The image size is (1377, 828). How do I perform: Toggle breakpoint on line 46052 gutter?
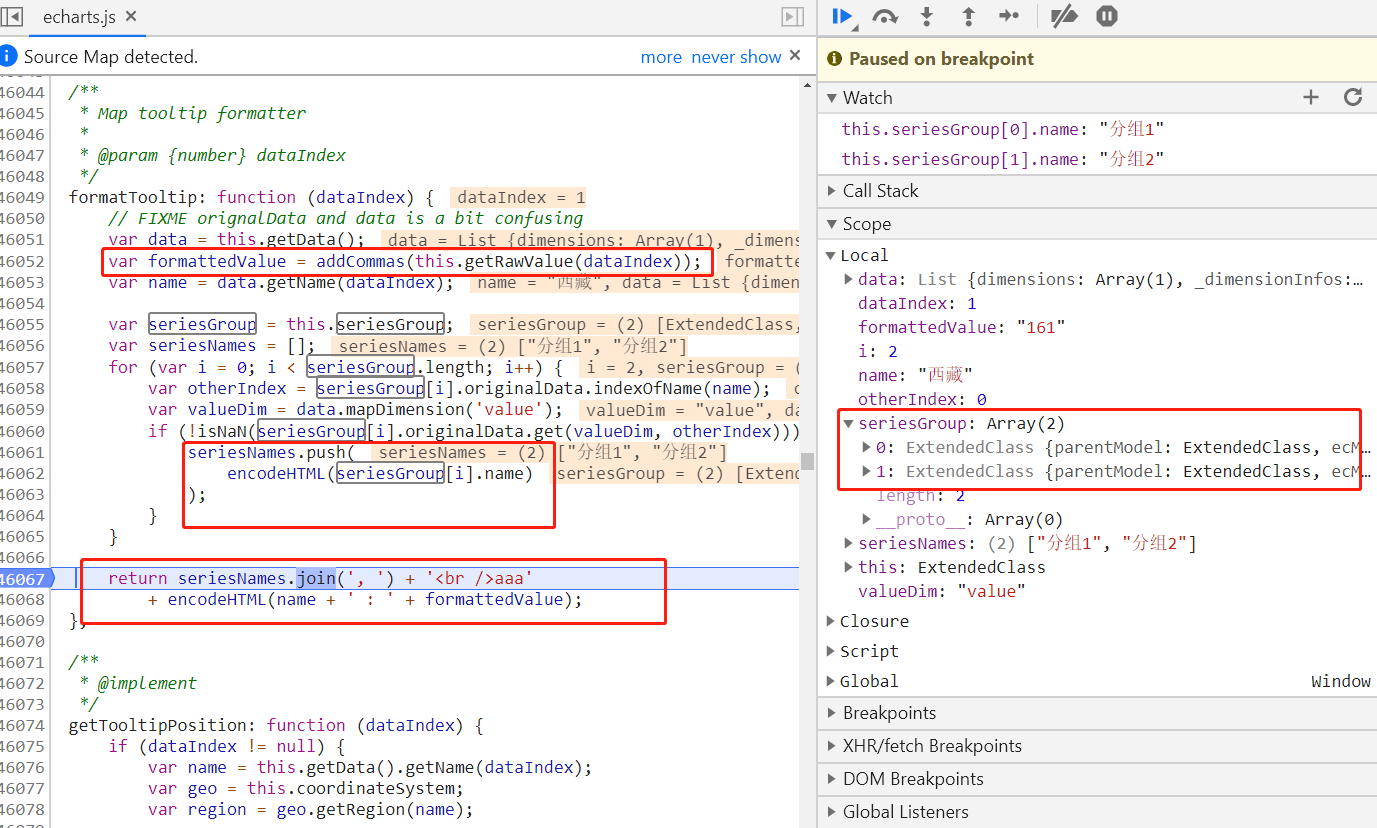pyautogui.click(x=23, y=261)
